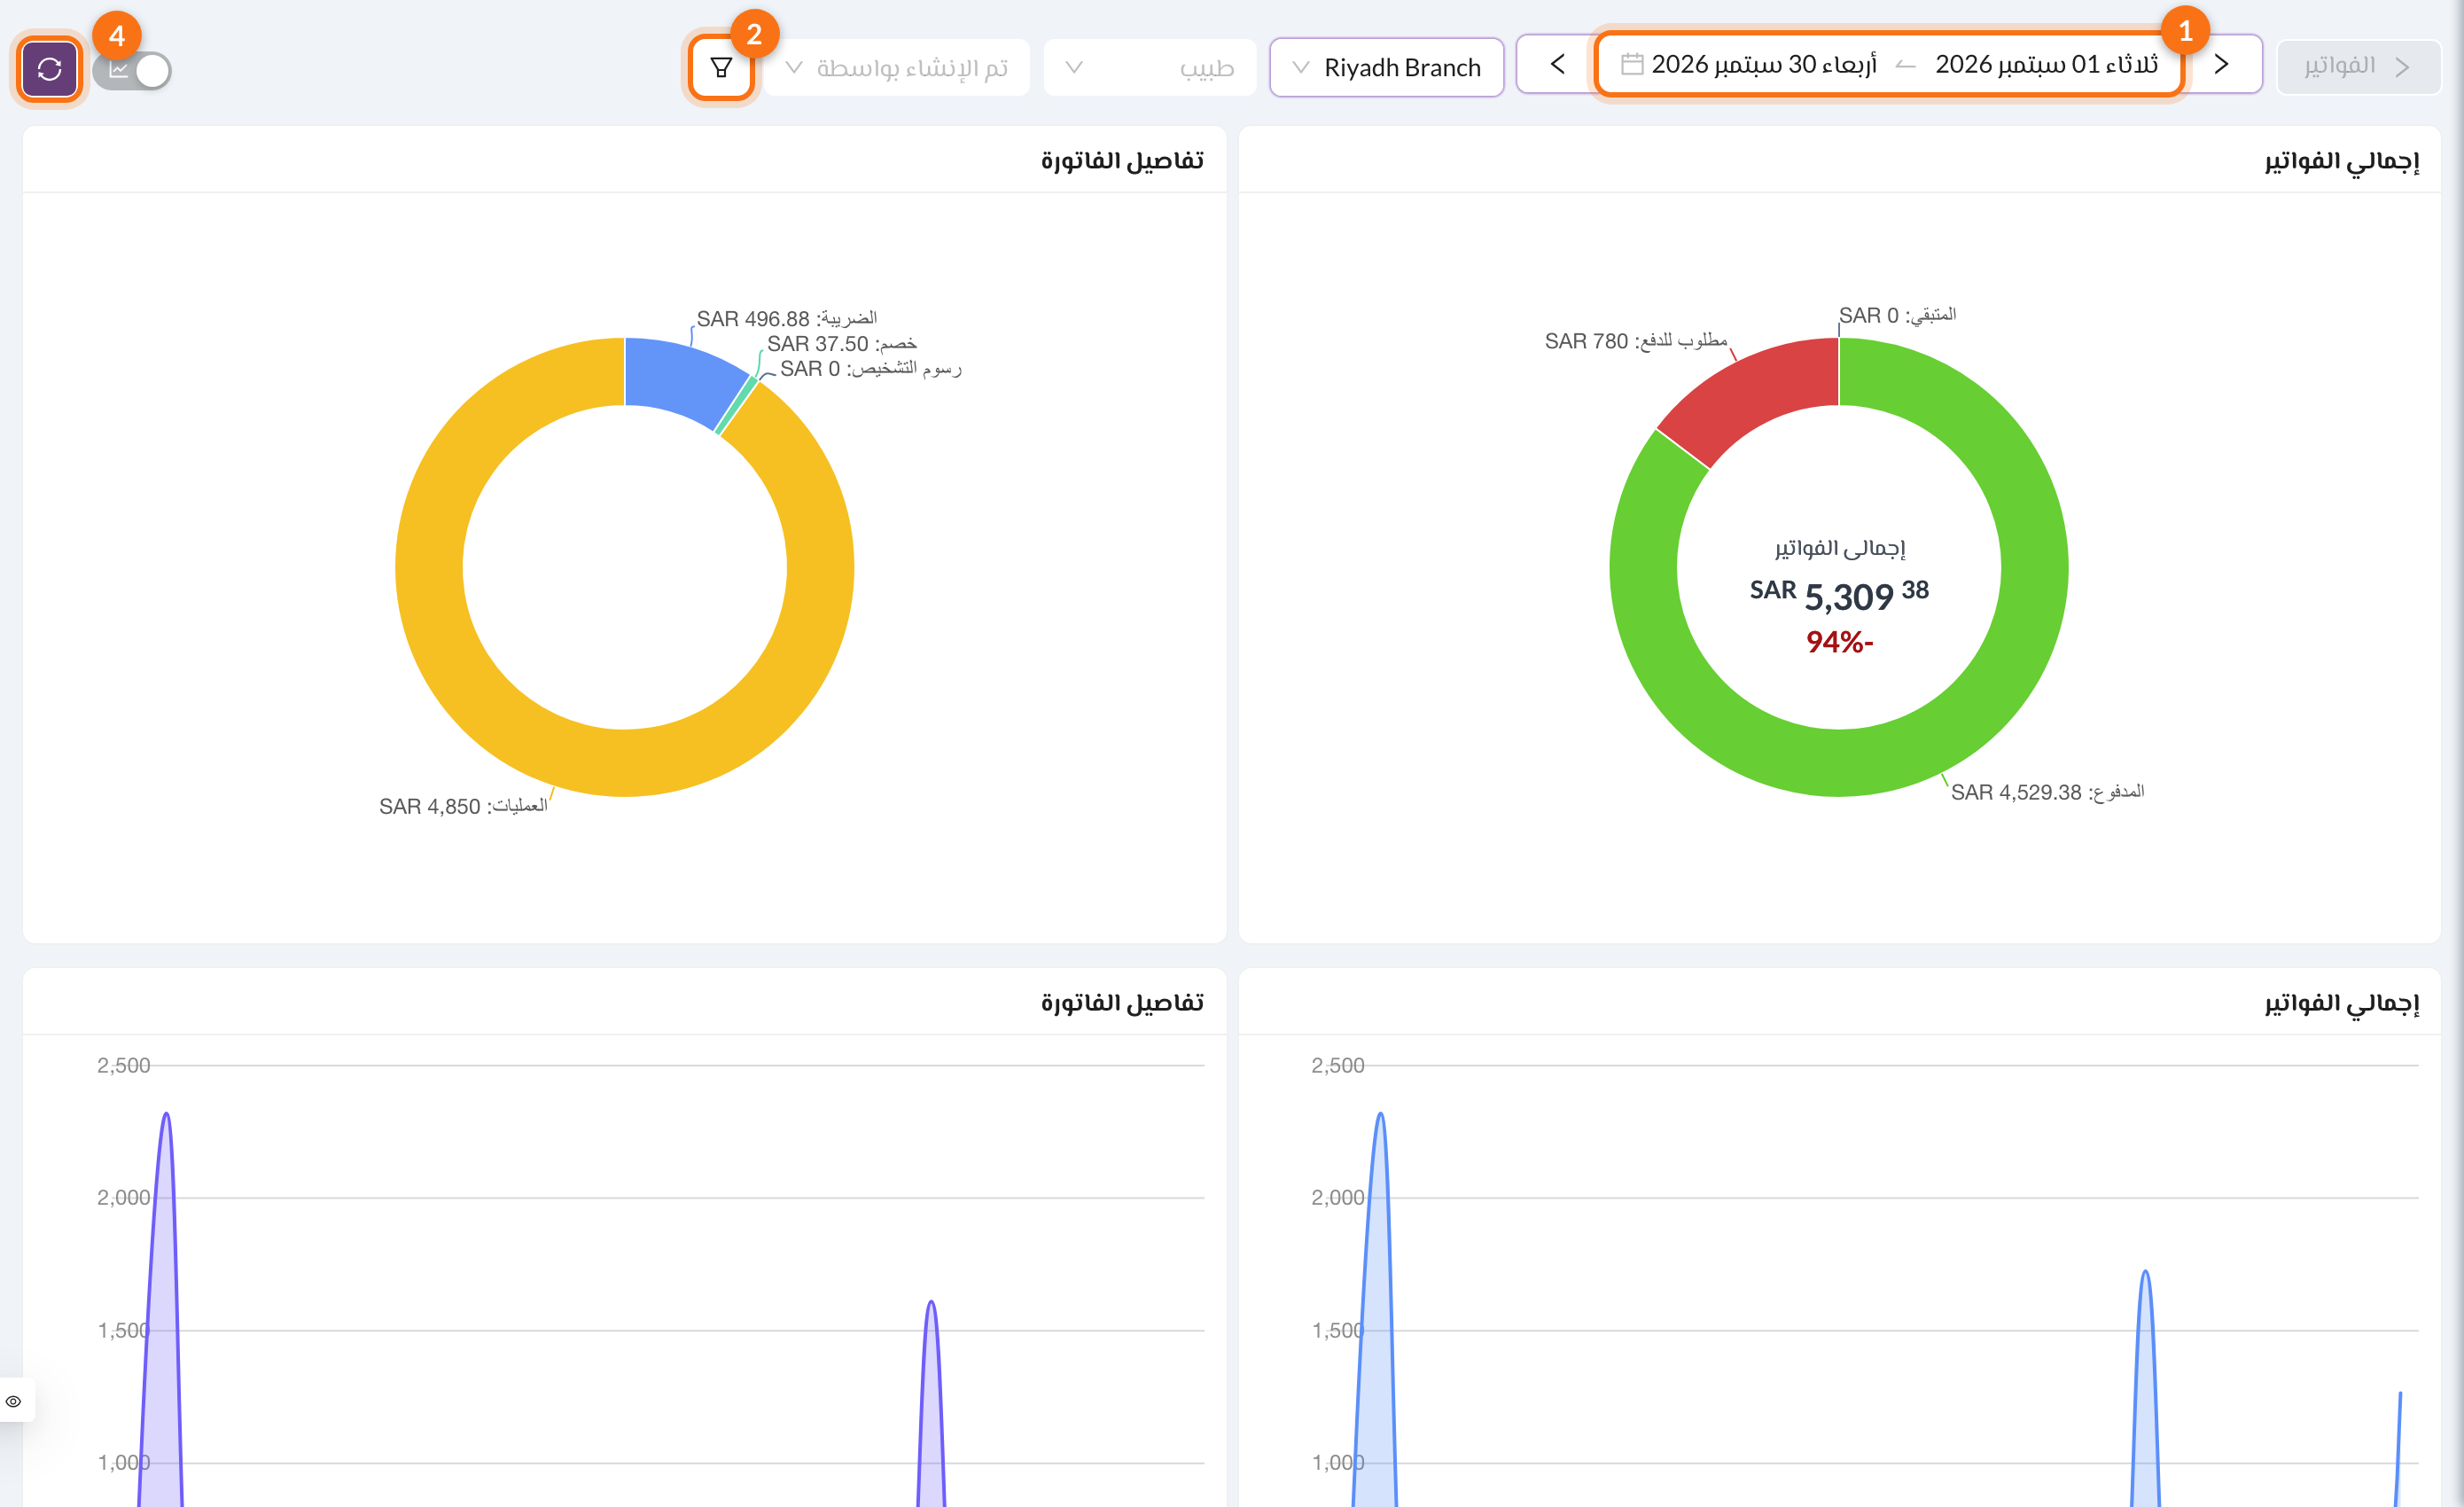
Task: Open the 'الفواتير' breadcrumb button
Action: [2358, 67]
